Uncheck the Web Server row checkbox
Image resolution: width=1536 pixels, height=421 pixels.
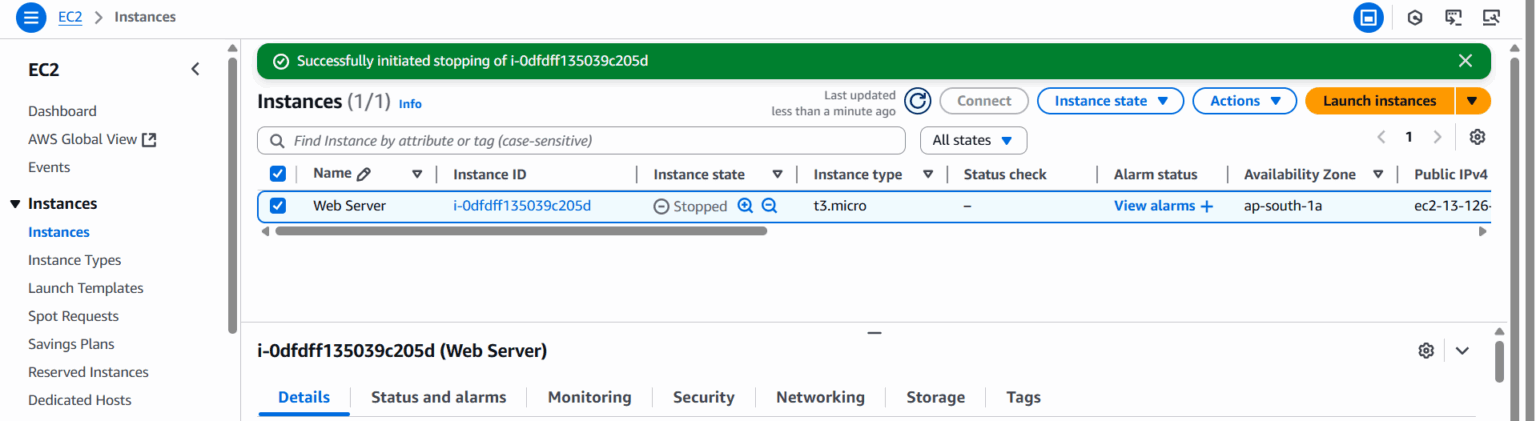coord(278,206)
